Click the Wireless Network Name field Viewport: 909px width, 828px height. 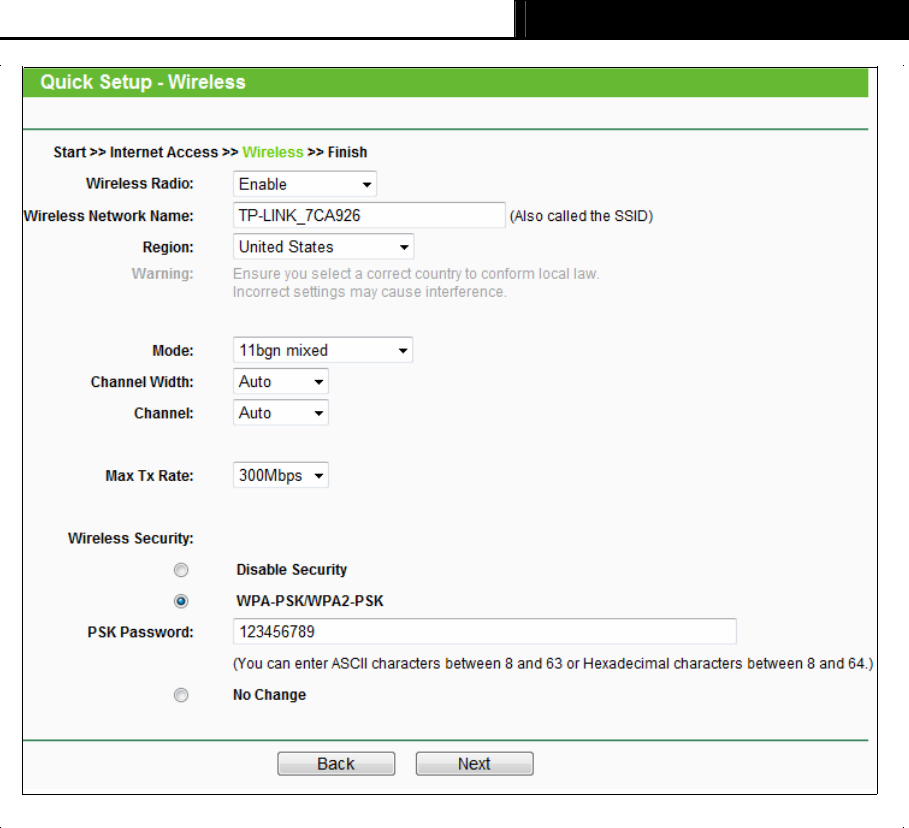pos(369,215)
